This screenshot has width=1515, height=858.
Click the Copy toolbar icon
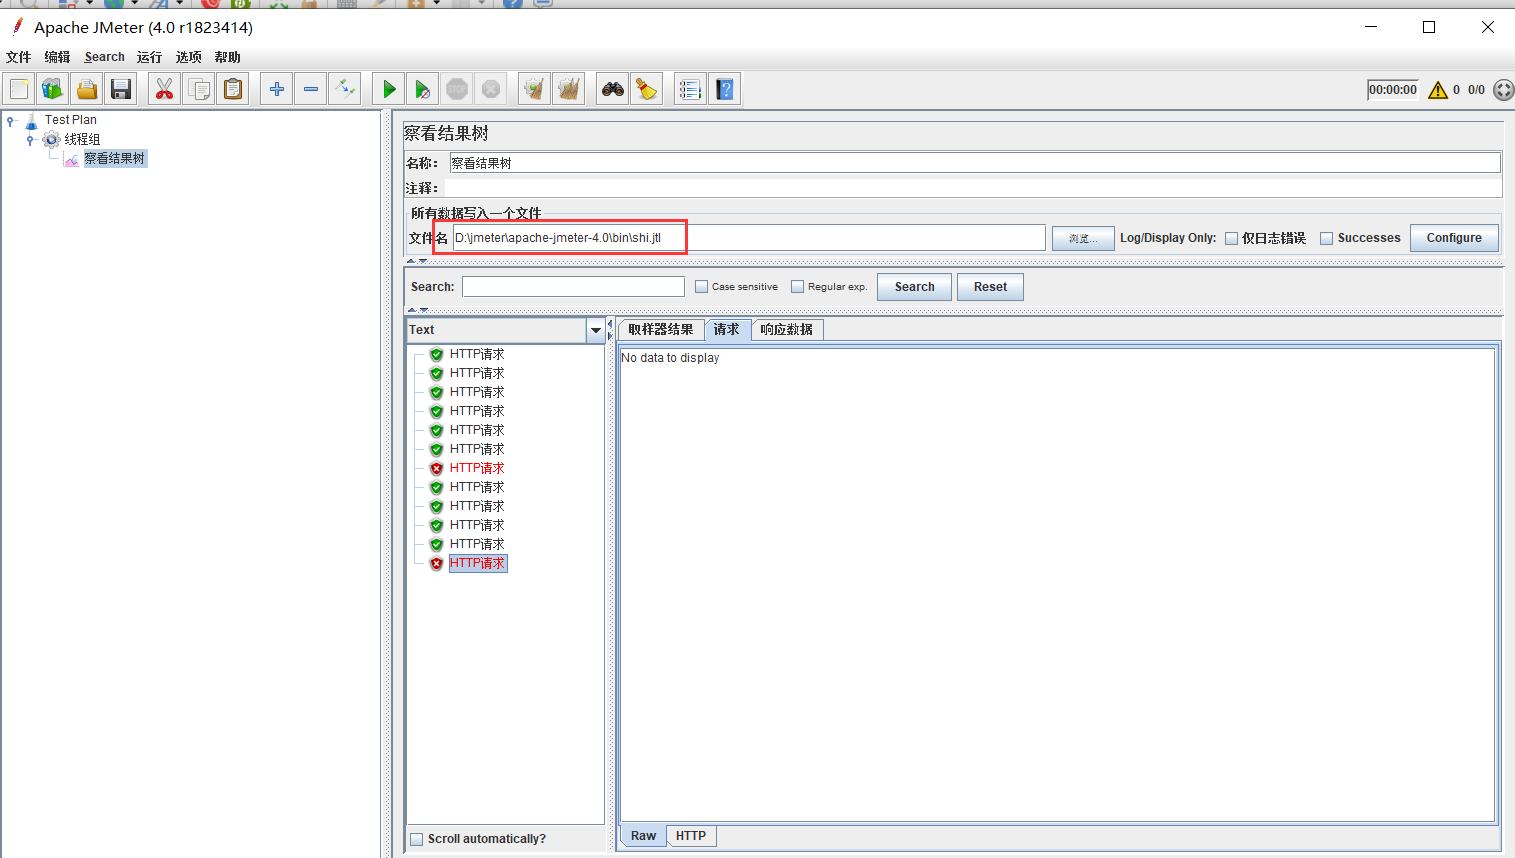199,89
